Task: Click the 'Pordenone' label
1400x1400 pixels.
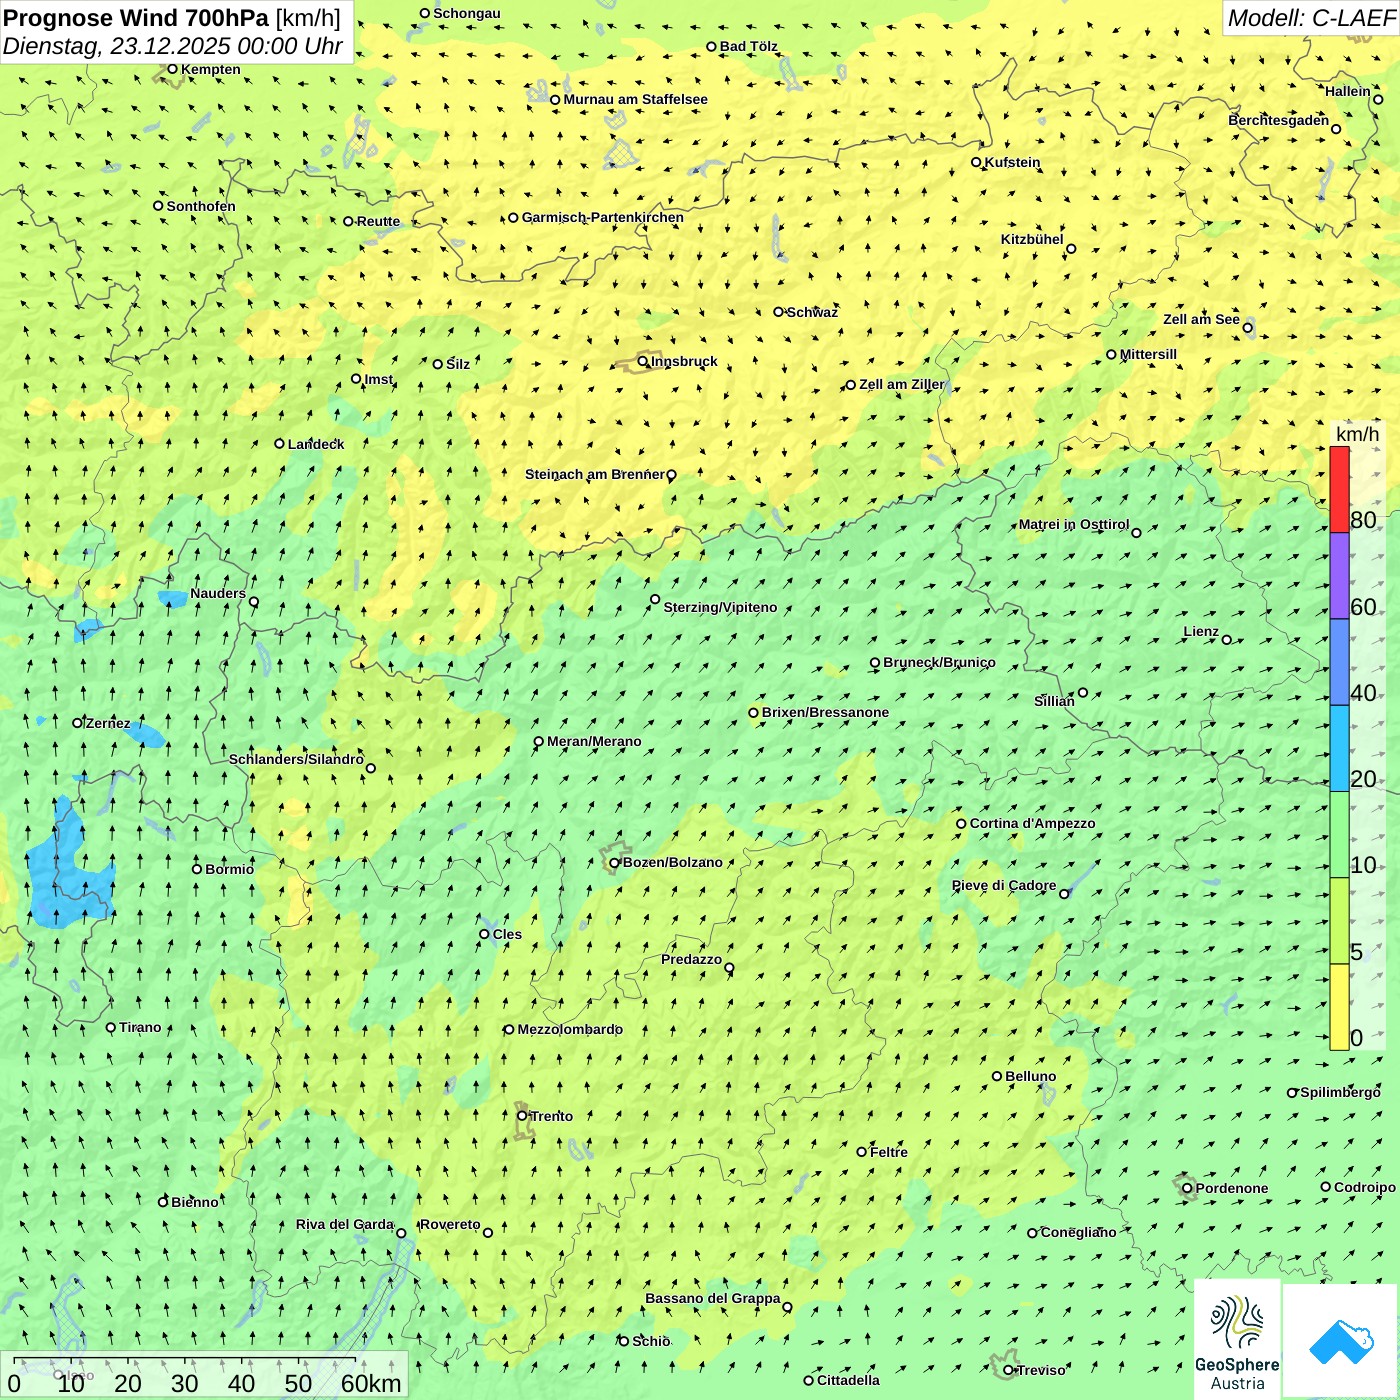Action: click(x=1232, y=1189)
